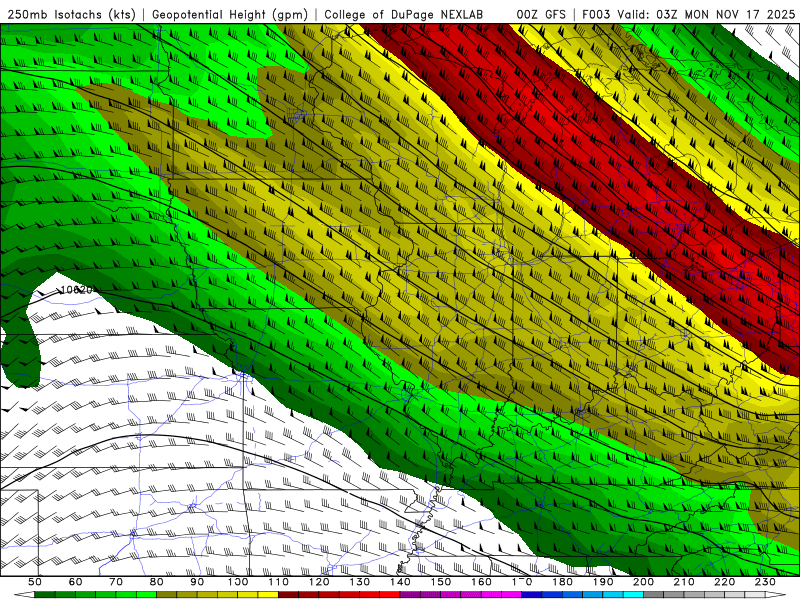Viewport: 800px width, 600px height.
Task: Click the 180 value on the color bar
Action: pos(562,582)
